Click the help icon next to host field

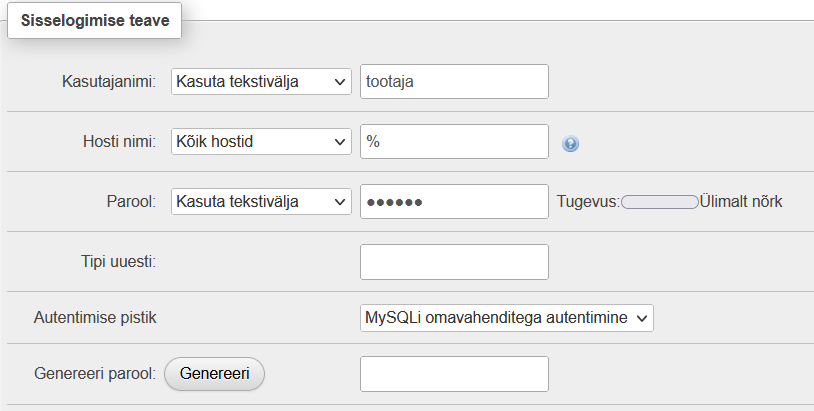tap(570, 143)
